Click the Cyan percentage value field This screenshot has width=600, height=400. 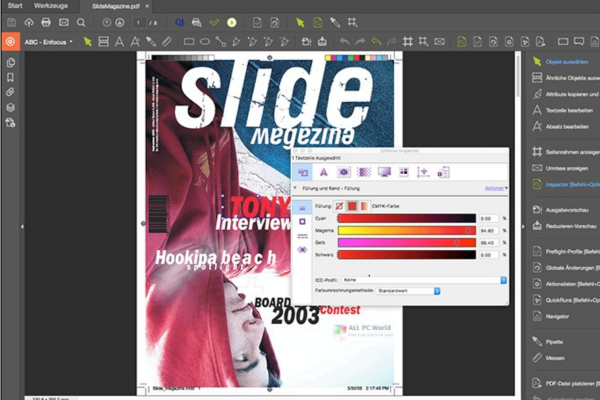pos(489,219)
